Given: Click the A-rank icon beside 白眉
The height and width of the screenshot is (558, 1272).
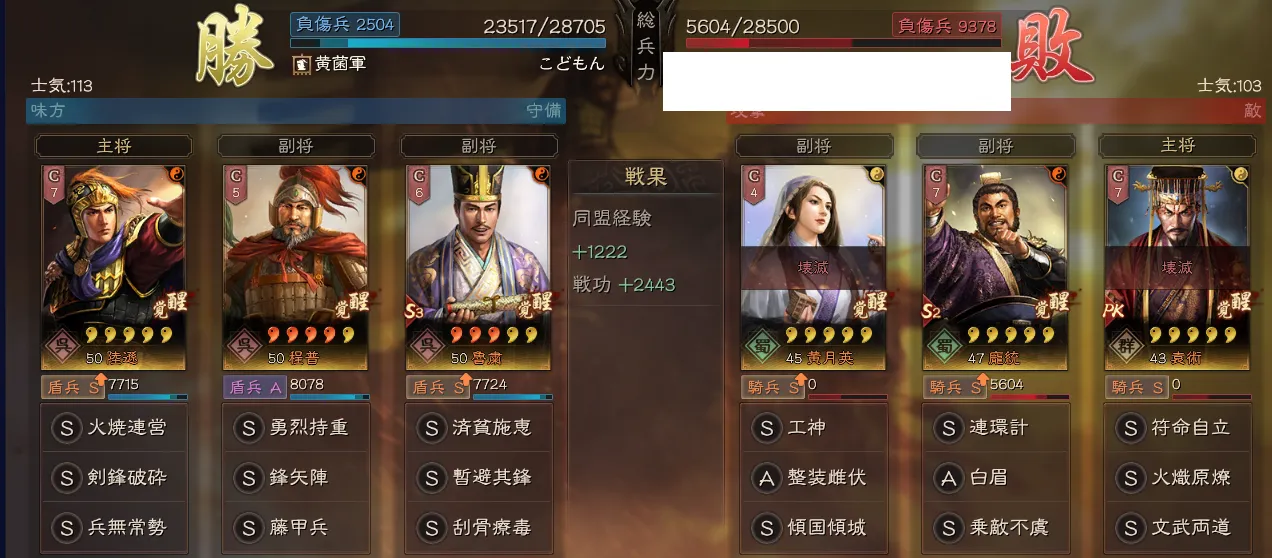Looking at the screenshot, I should point(949,478).
